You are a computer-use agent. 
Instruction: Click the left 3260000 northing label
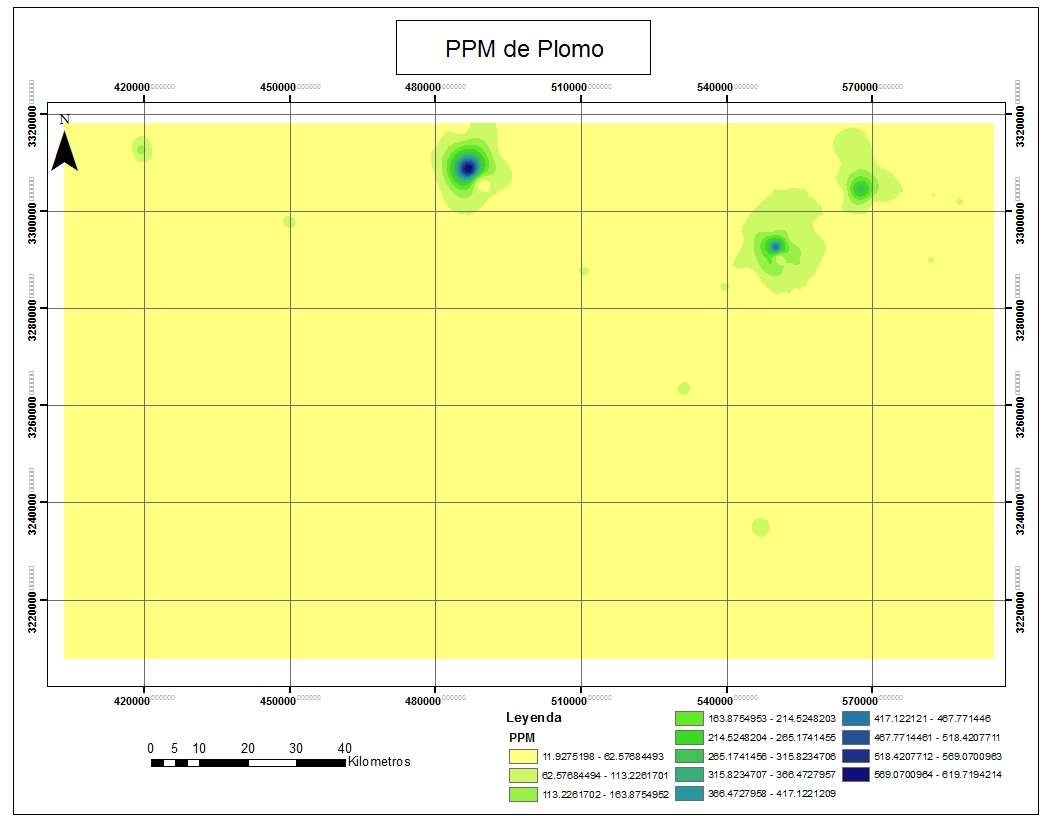point(34,404)
